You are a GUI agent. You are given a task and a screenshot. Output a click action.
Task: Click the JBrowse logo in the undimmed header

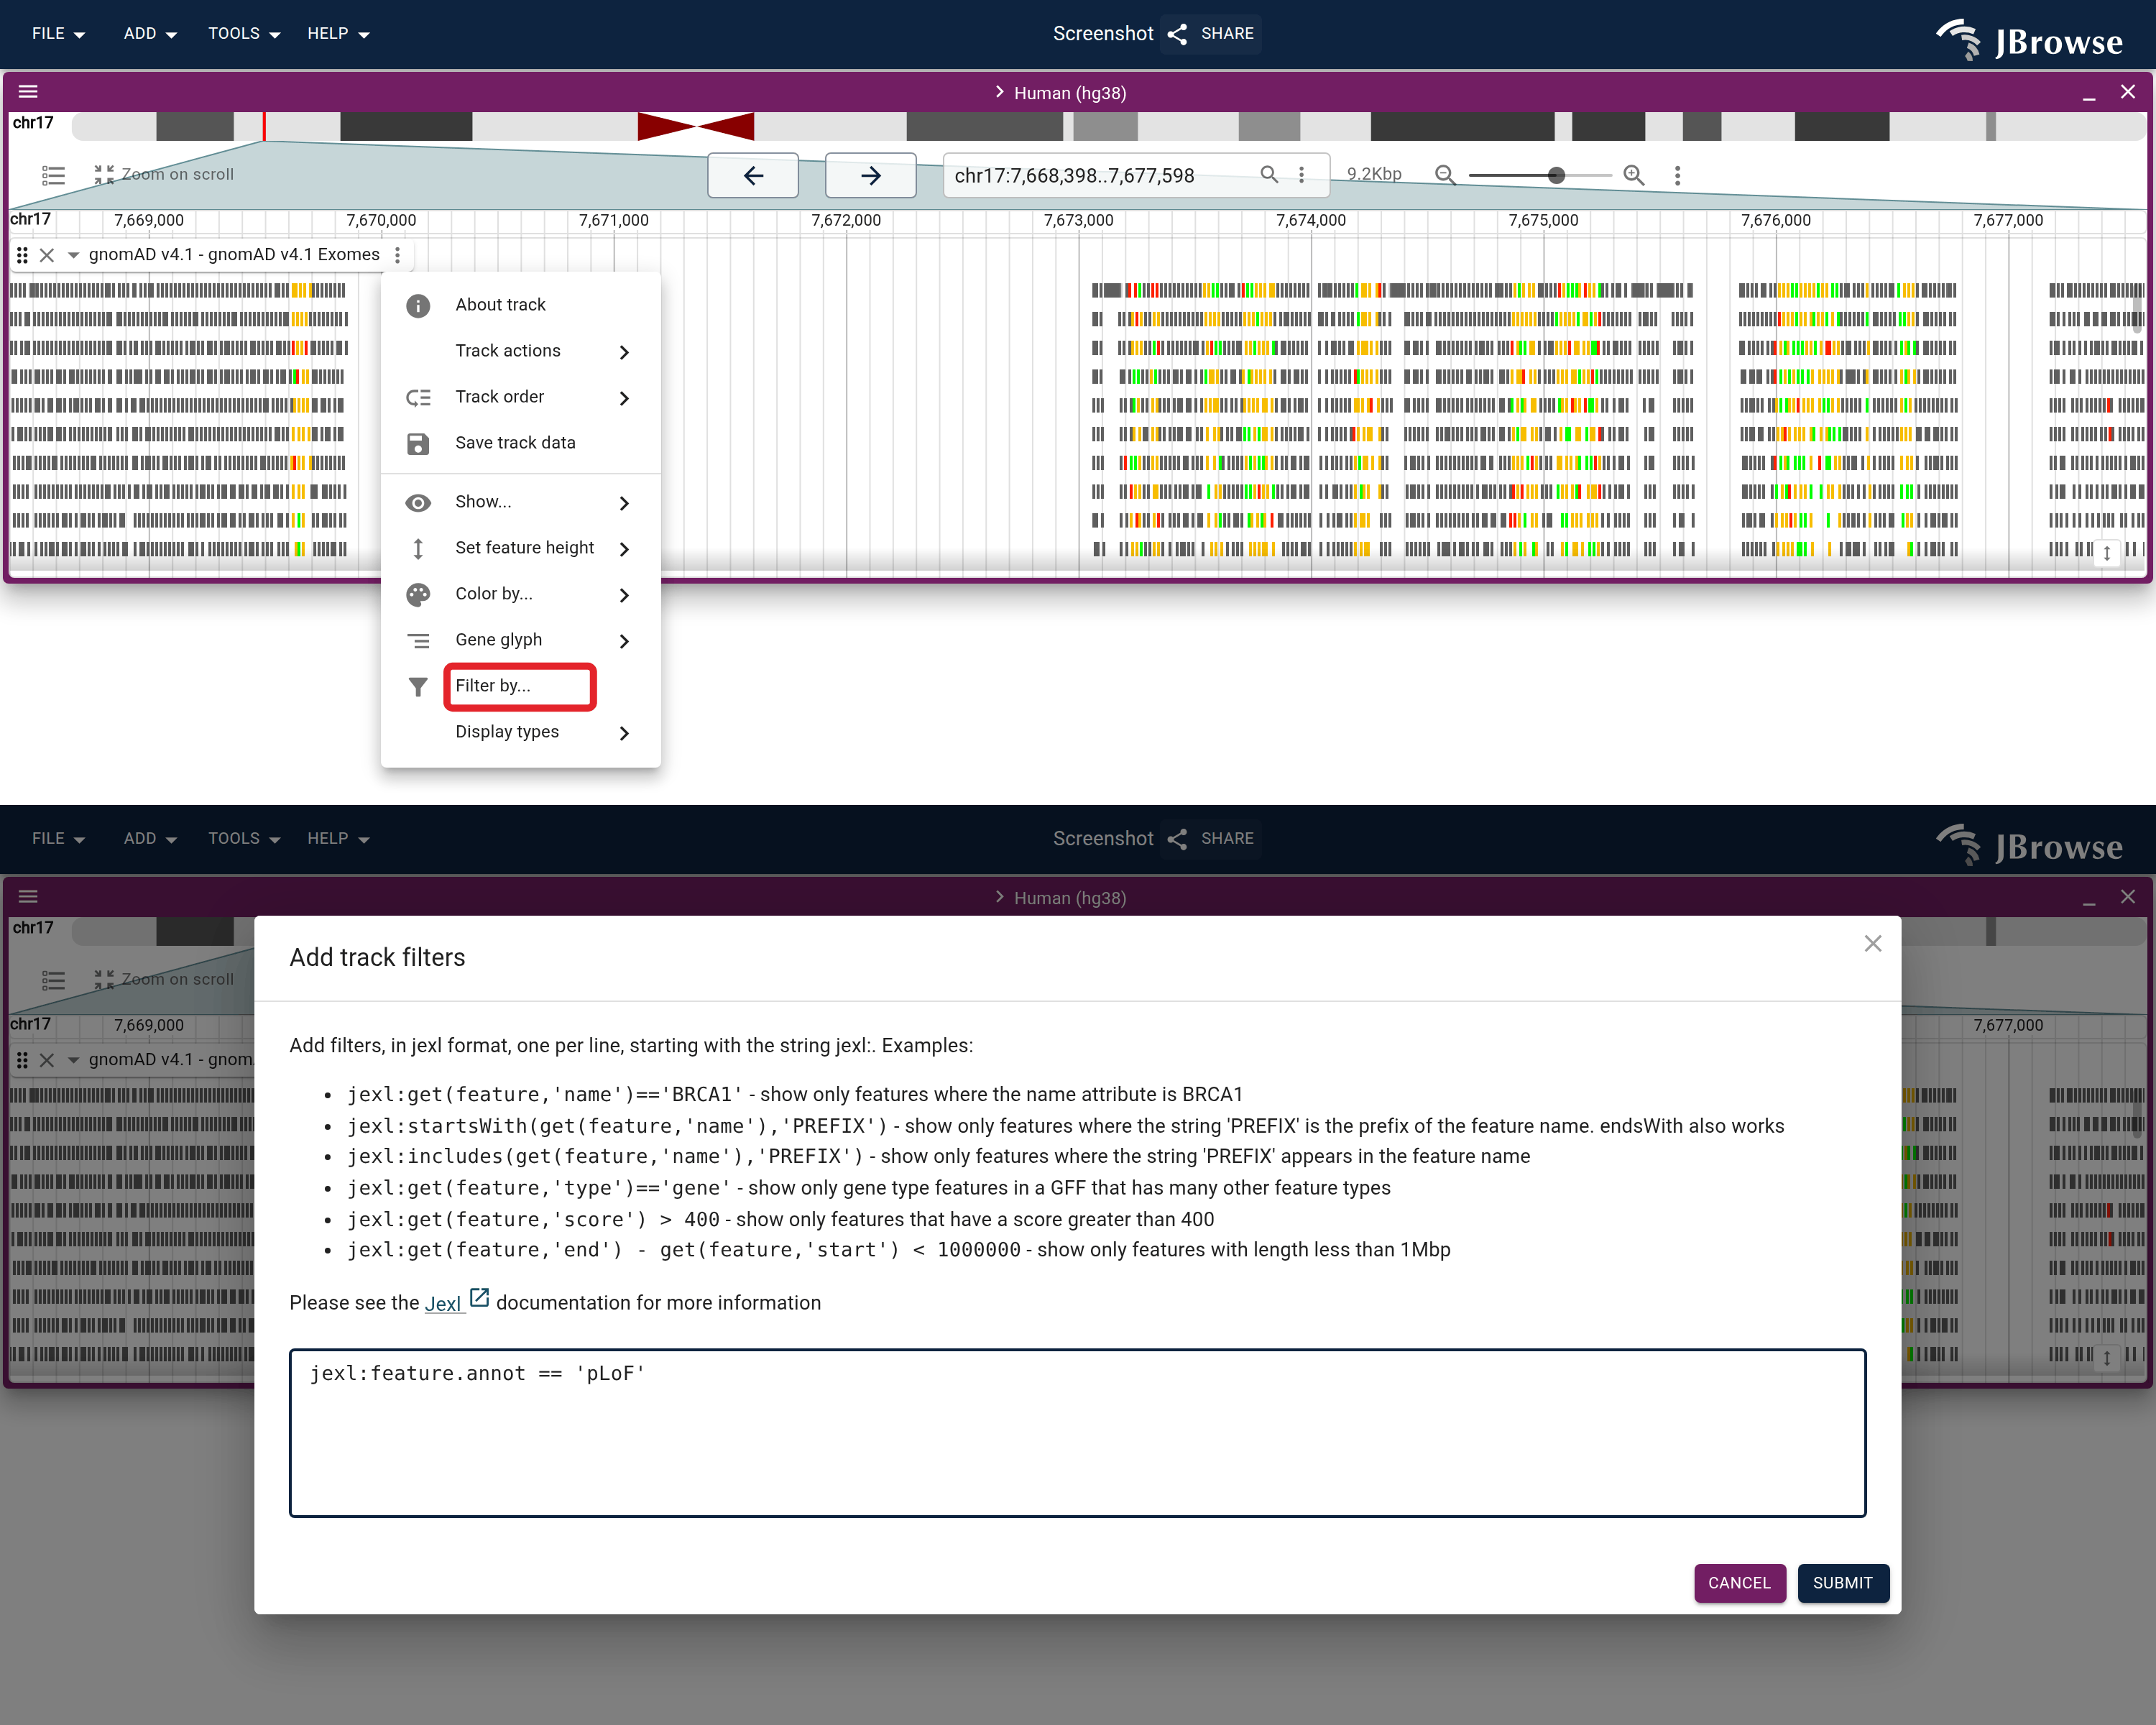click(2029, 40)
